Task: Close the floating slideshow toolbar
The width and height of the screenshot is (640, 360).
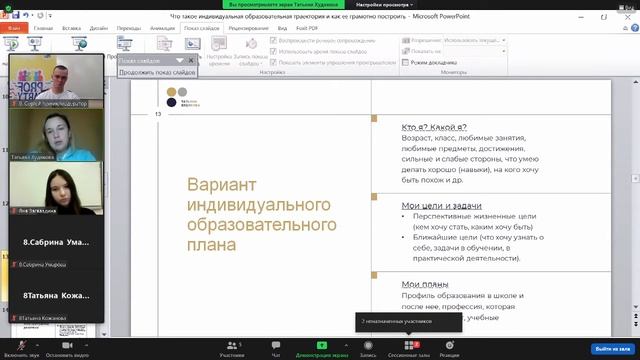Action: (191, 60)
